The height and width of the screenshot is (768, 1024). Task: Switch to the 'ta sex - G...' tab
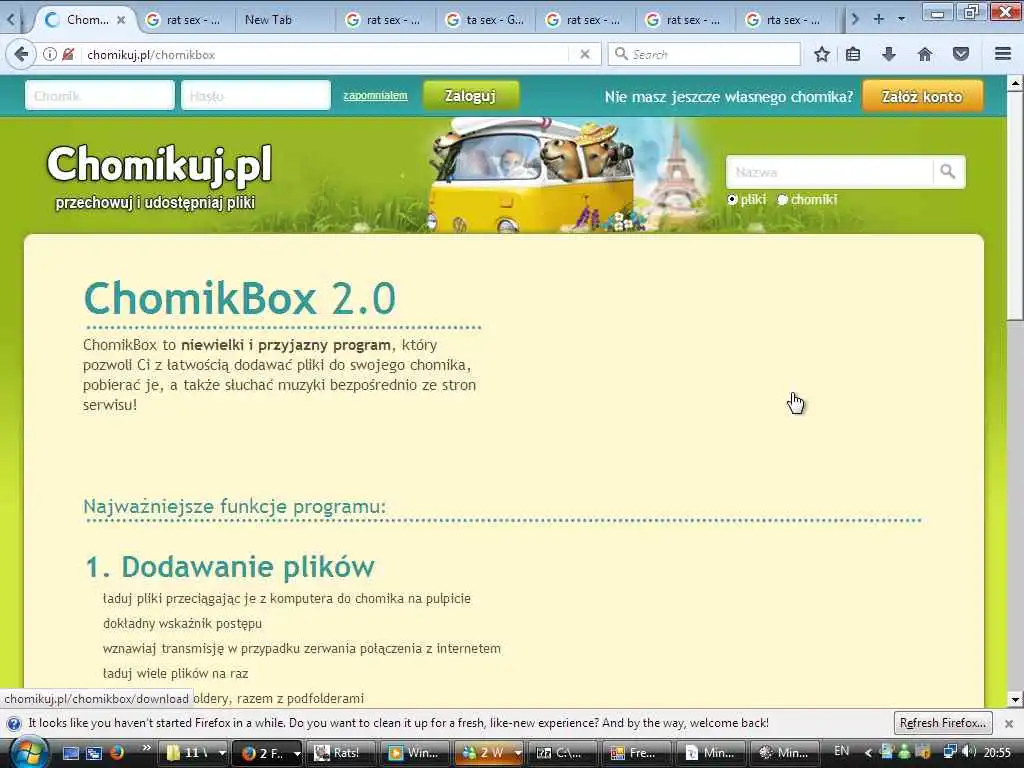point(485,20)
